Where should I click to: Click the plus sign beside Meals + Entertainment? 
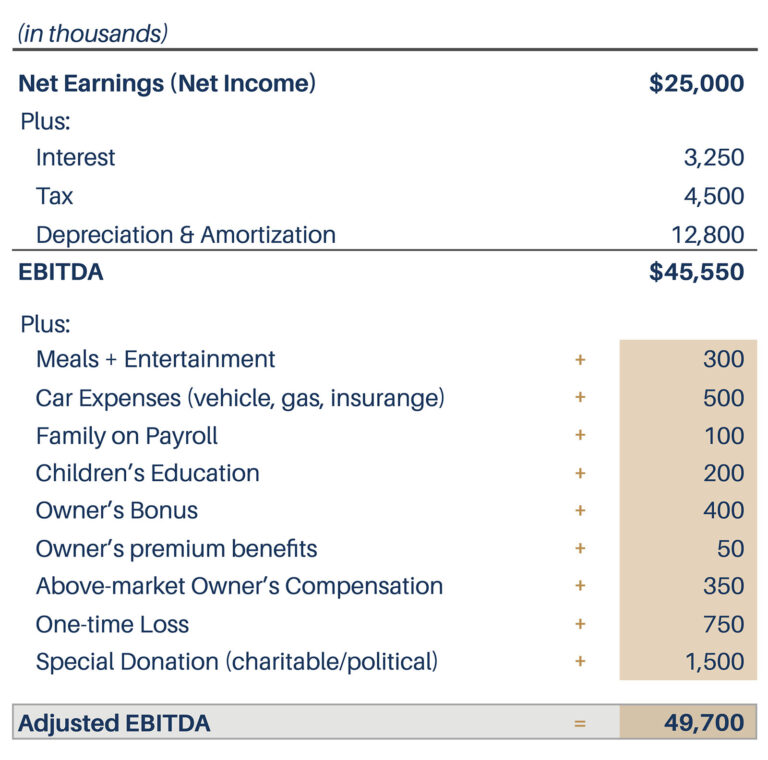pyautogui.click(x=580, y=360)
